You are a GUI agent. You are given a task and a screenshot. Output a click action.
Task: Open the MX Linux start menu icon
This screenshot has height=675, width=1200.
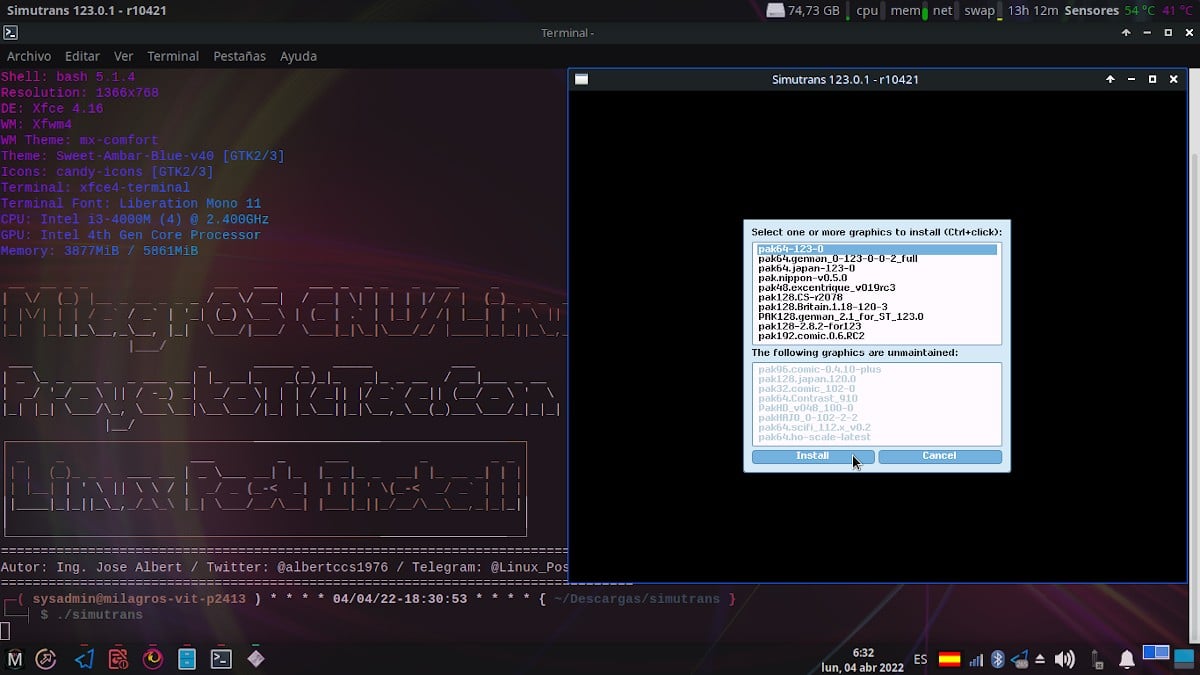tap(15, 659)
